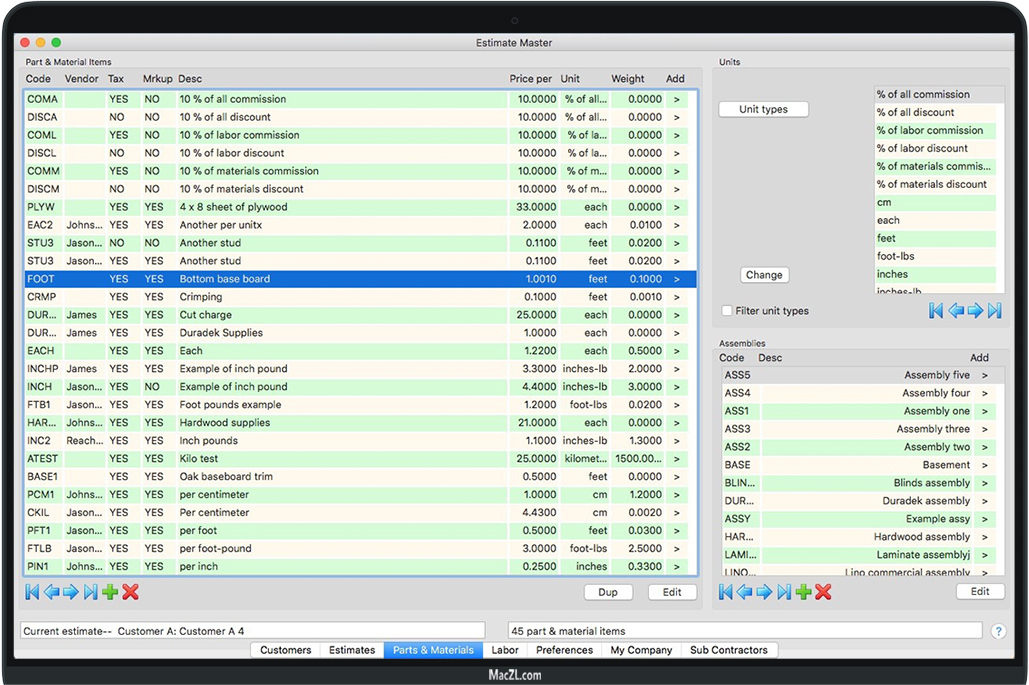Screen dimensions: 1029x685
Task: Click add arrow for Assembly five
Action: click(x=984, y=375)
